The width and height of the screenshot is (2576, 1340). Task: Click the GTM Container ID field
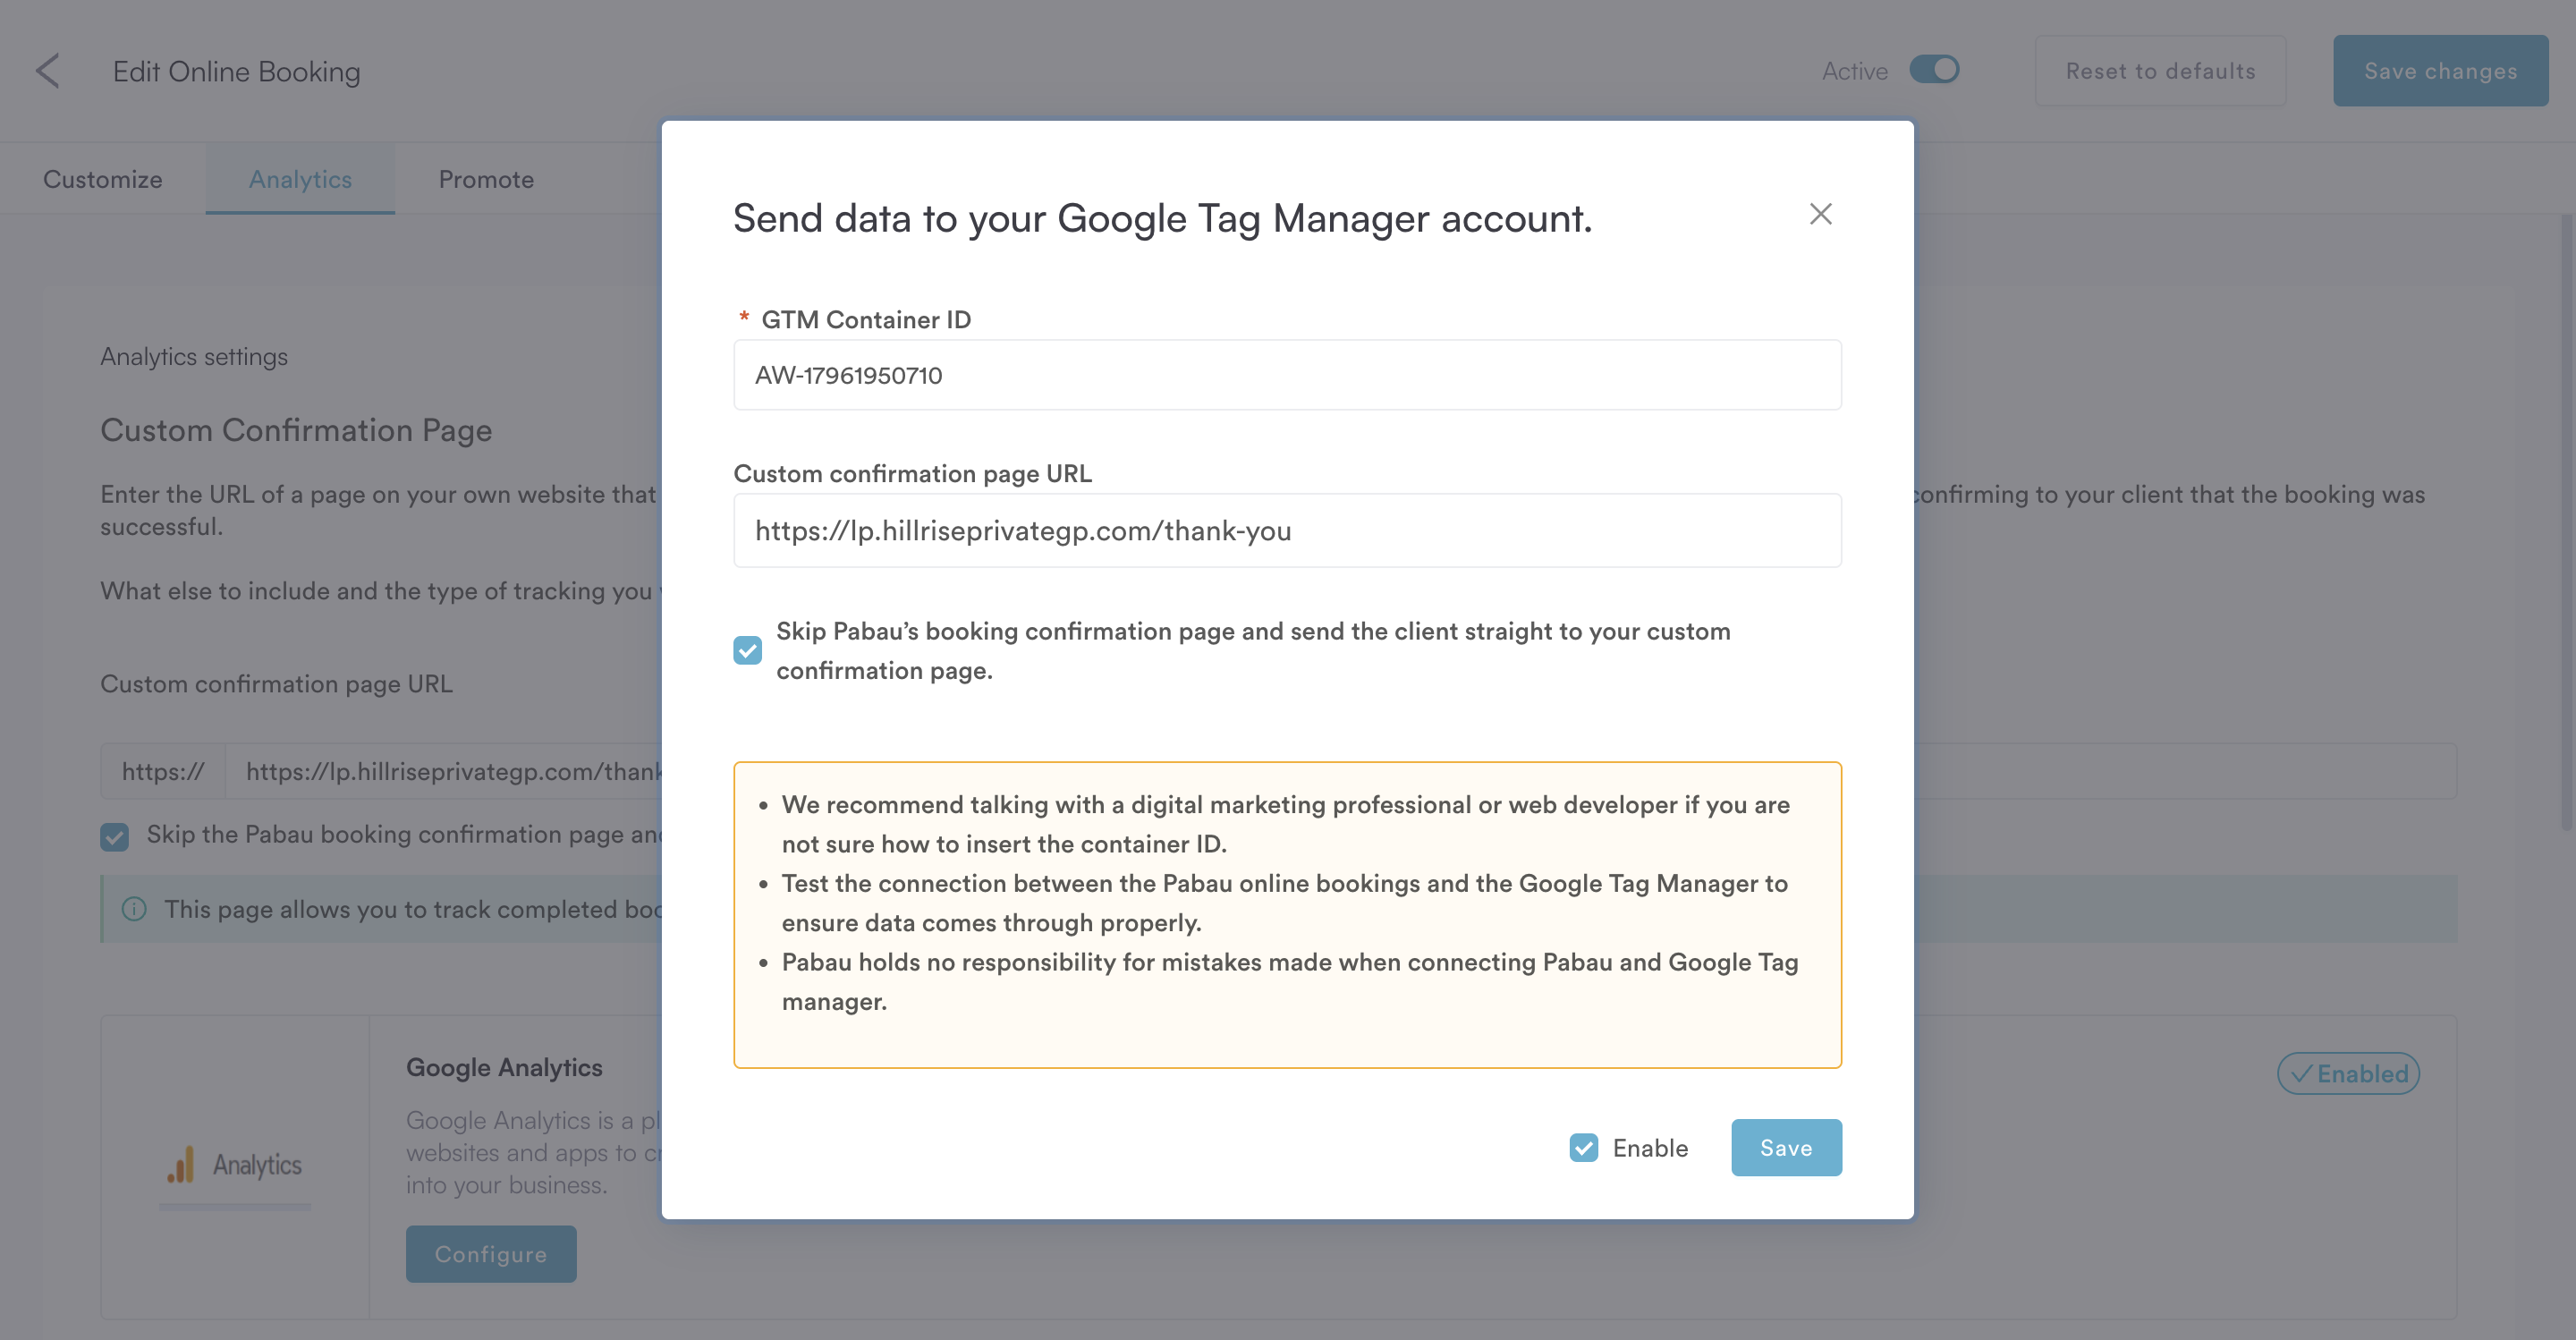click(1287, 375)
